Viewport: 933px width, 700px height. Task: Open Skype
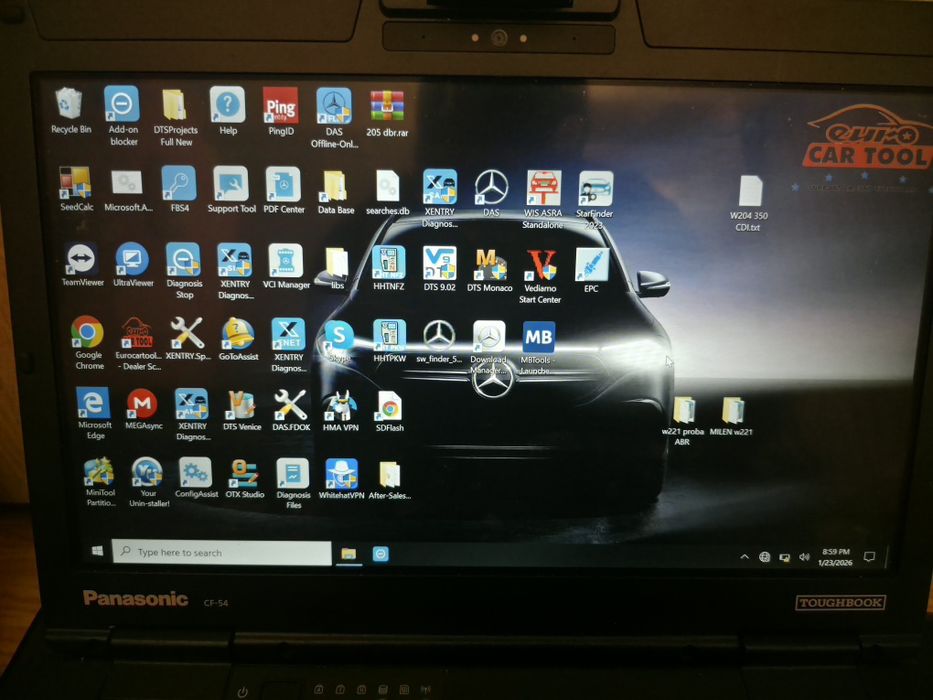pyautogui.click(x=339, y=336)
